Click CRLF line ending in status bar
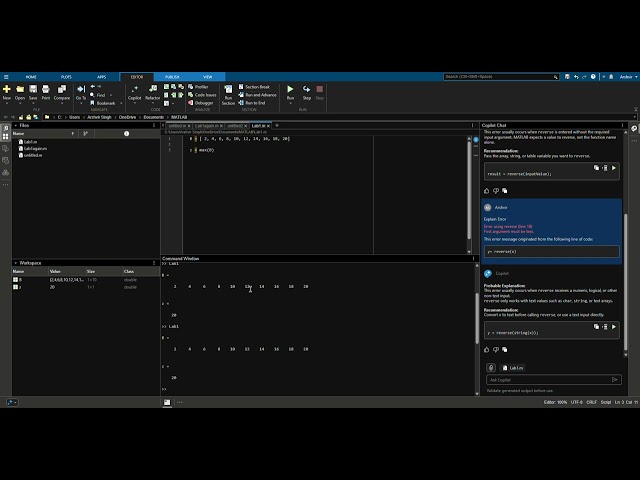Image resolution: width=640 pixels, height=480 pixels. (x=591, y=402)
